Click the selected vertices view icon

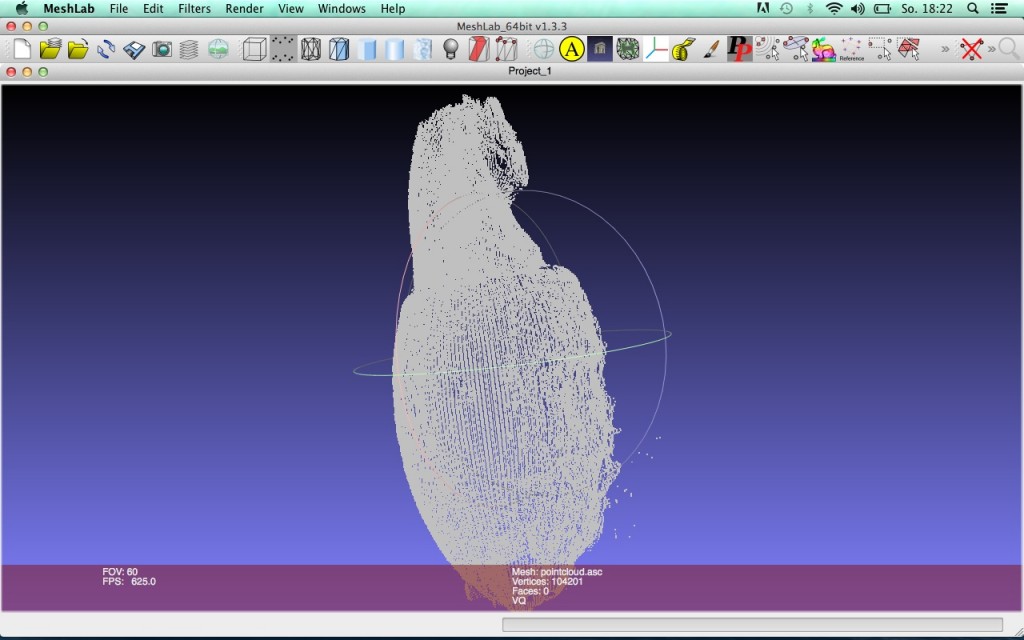coord(507,49)
